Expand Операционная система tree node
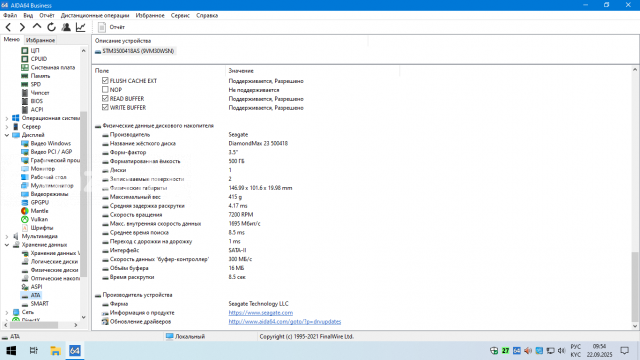The width and height of the screenshot is (640, 360). coord(7,118)
